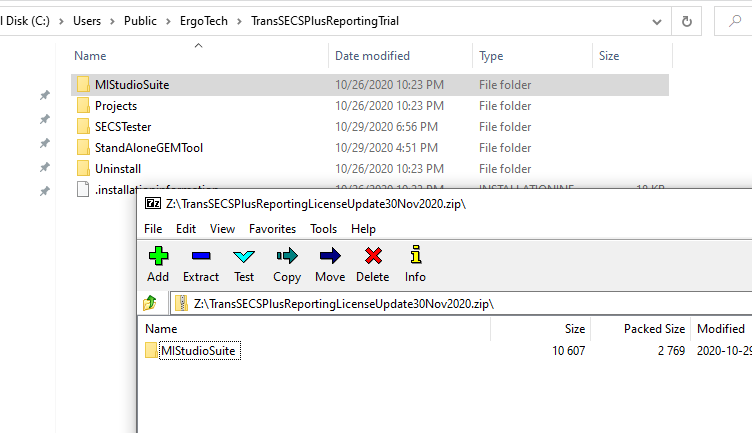Select the Projects folder name
This screenshot has width=752, height=433.
tap(116, 106)
